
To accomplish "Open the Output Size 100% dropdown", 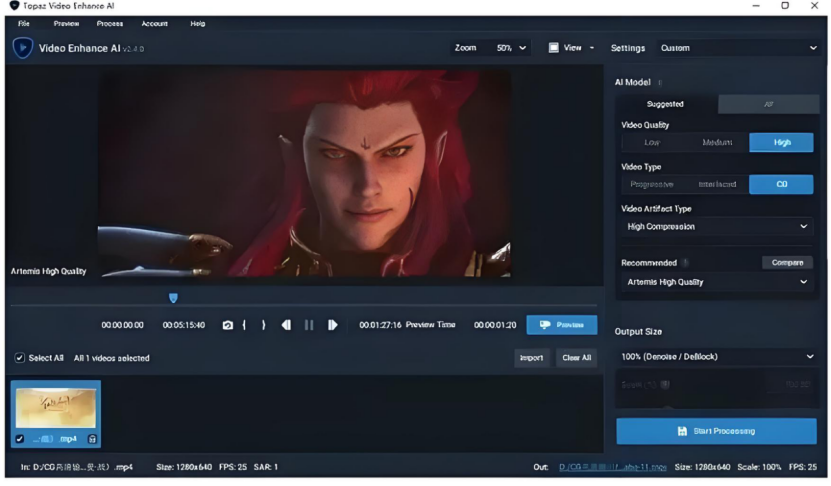I will tap(717, 357).
